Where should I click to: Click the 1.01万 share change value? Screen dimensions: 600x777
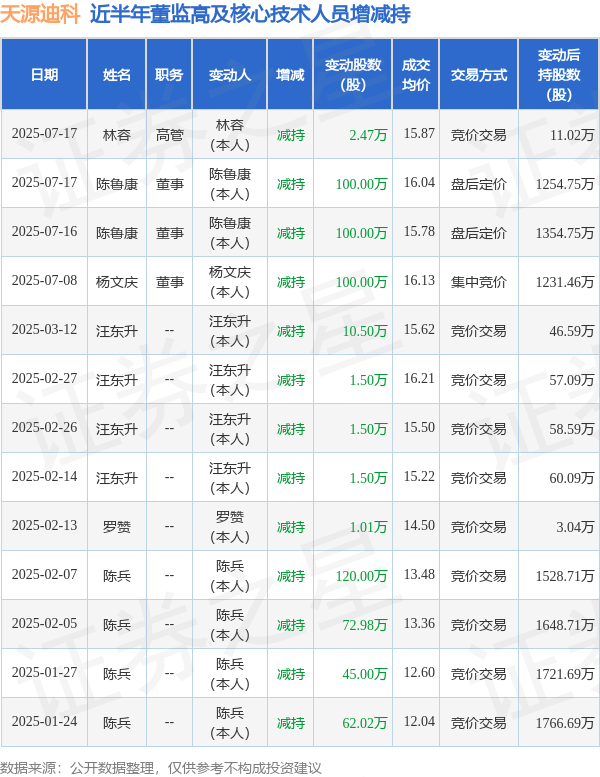pyautogui.click(x=368, y=527)
